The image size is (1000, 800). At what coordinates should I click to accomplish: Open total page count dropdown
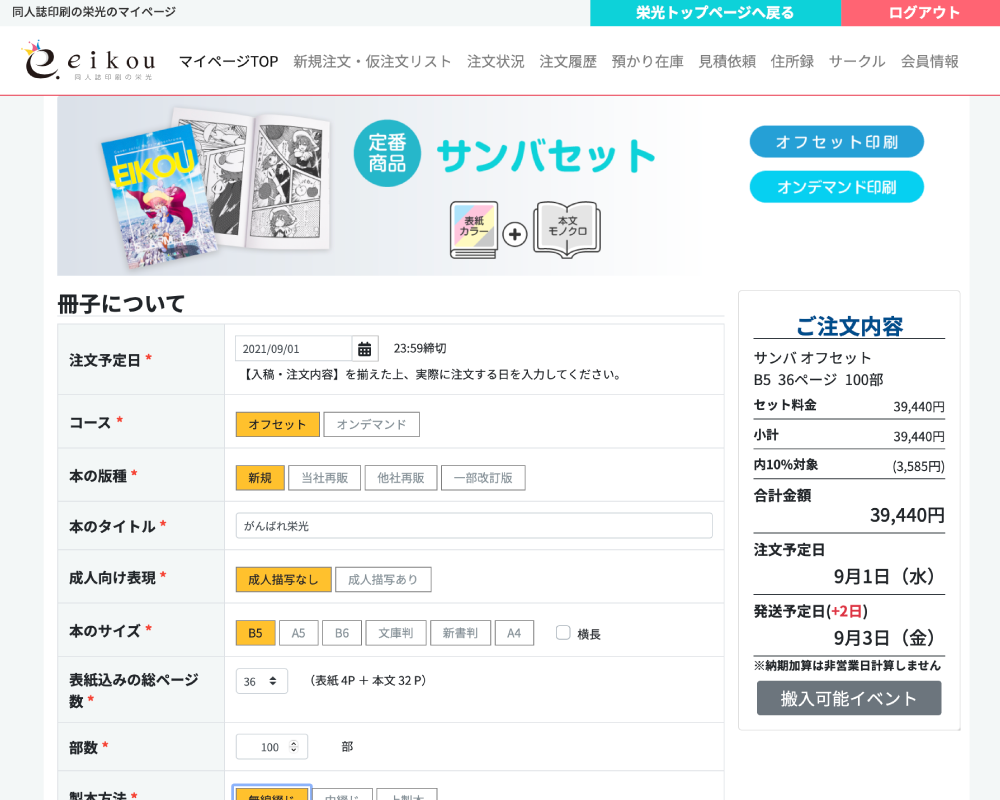[261, 681]
